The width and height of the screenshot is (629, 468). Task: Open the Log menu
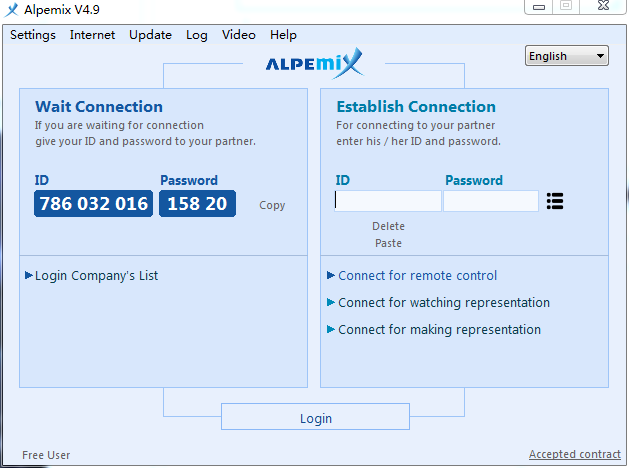[x=197, y=35]
